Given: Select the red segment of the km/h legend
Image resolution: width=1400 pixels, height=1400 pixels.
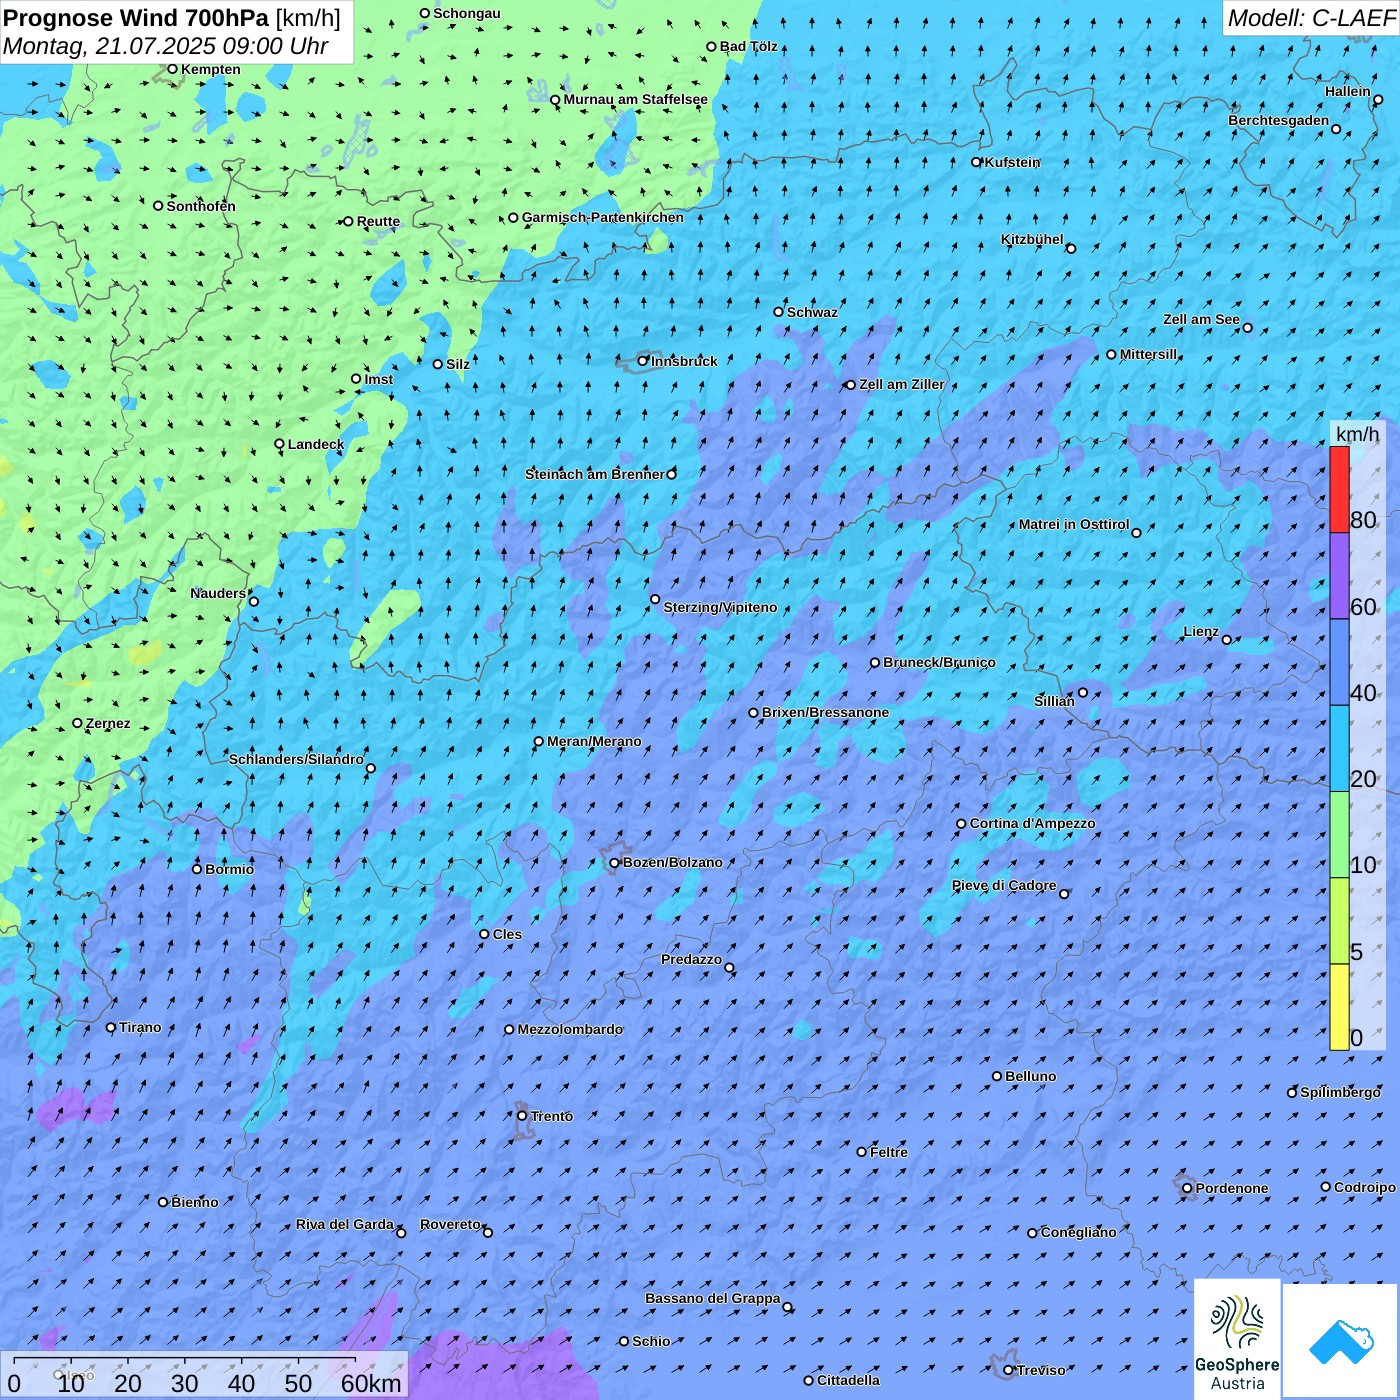Looking at the screenshot, I should tap(1339, 489).
